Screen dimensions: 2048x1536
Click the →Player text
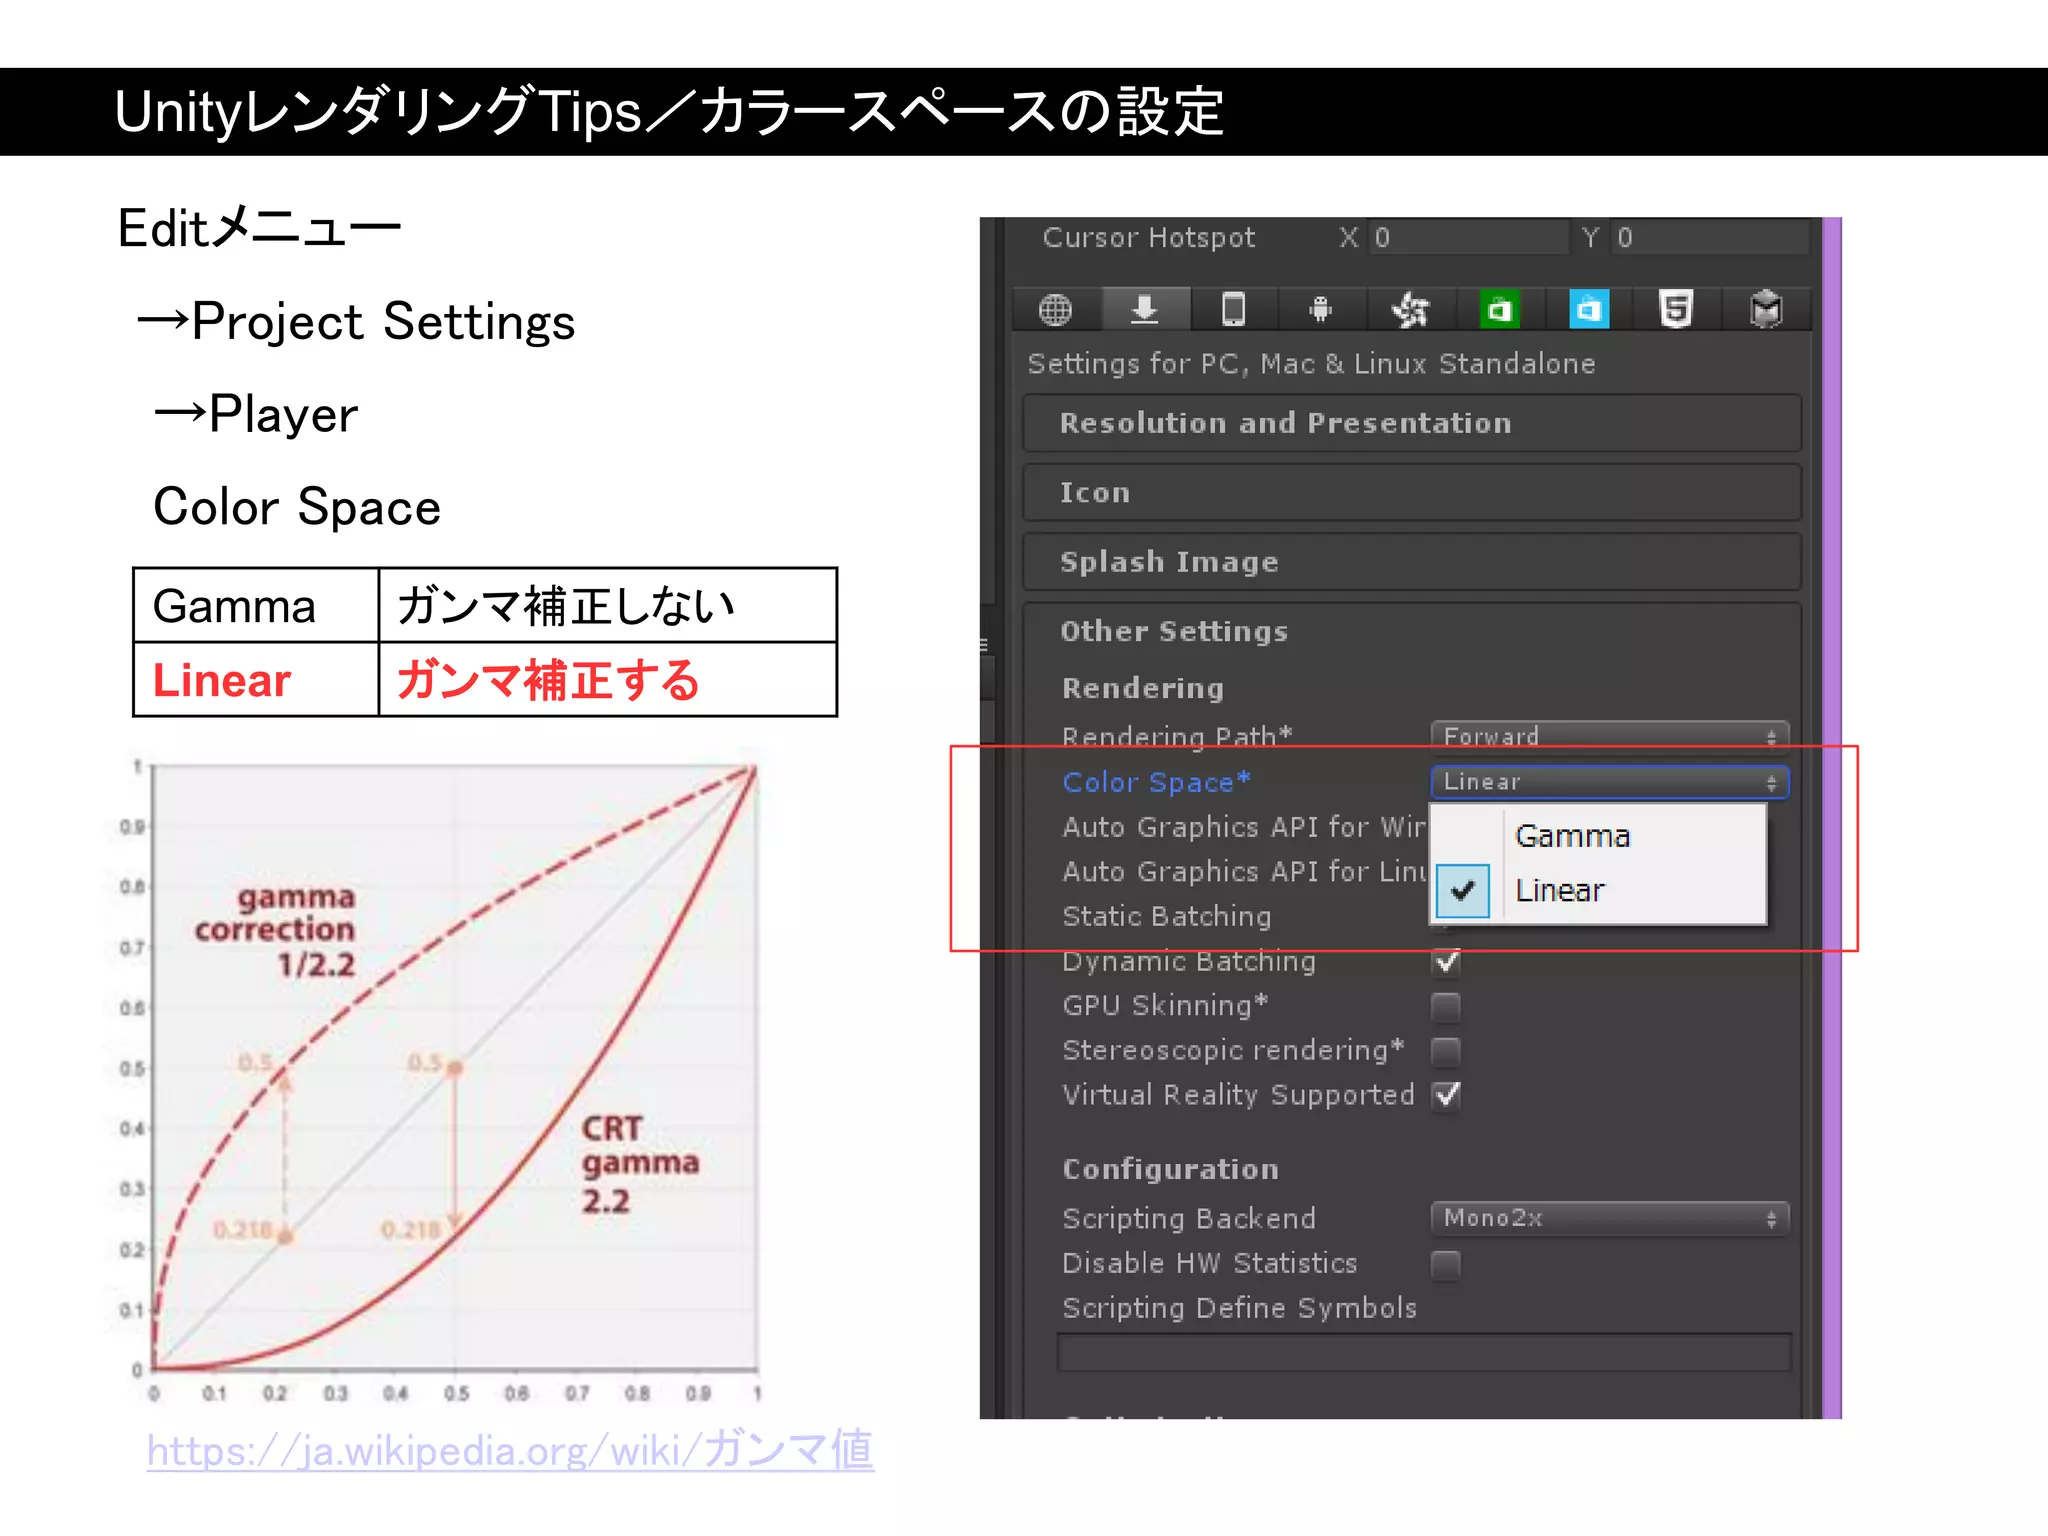click(255, 414)
